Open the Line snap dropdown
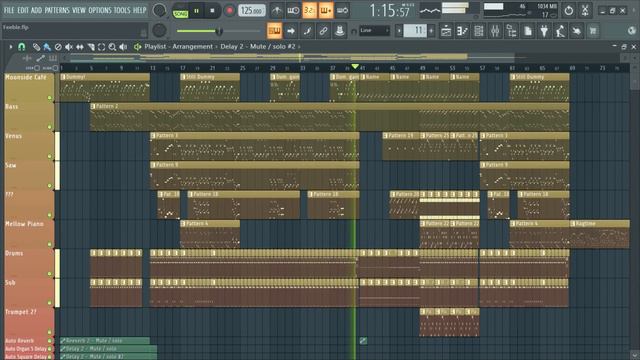 pyautogui.click(x=374, y=31)
